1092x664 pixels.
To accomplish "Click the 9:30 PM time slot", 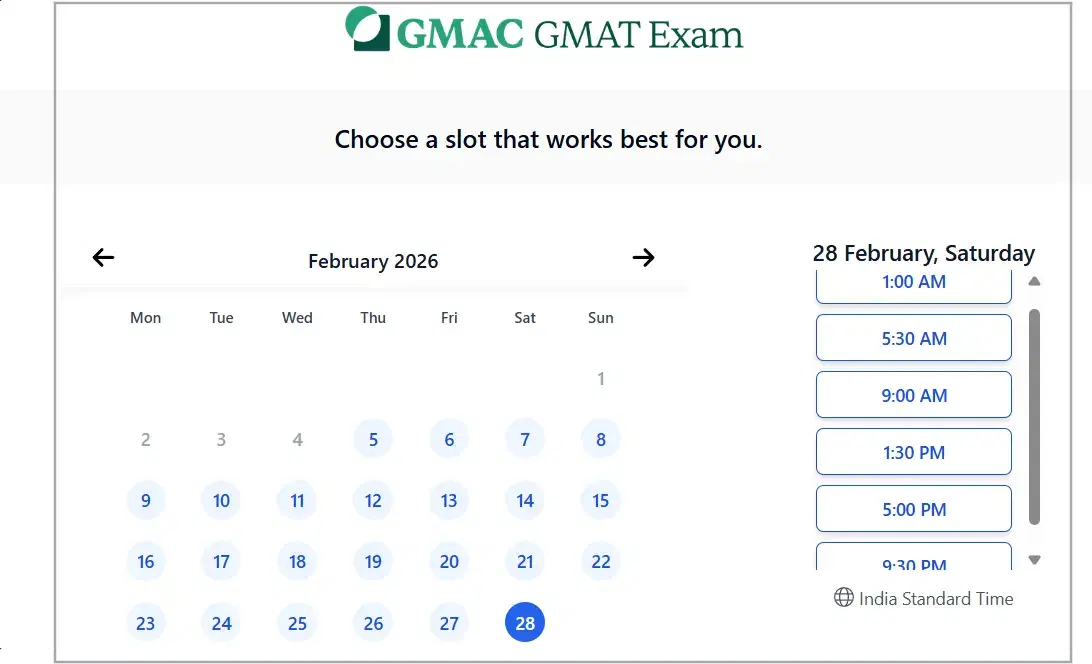I will pos(913,560).
